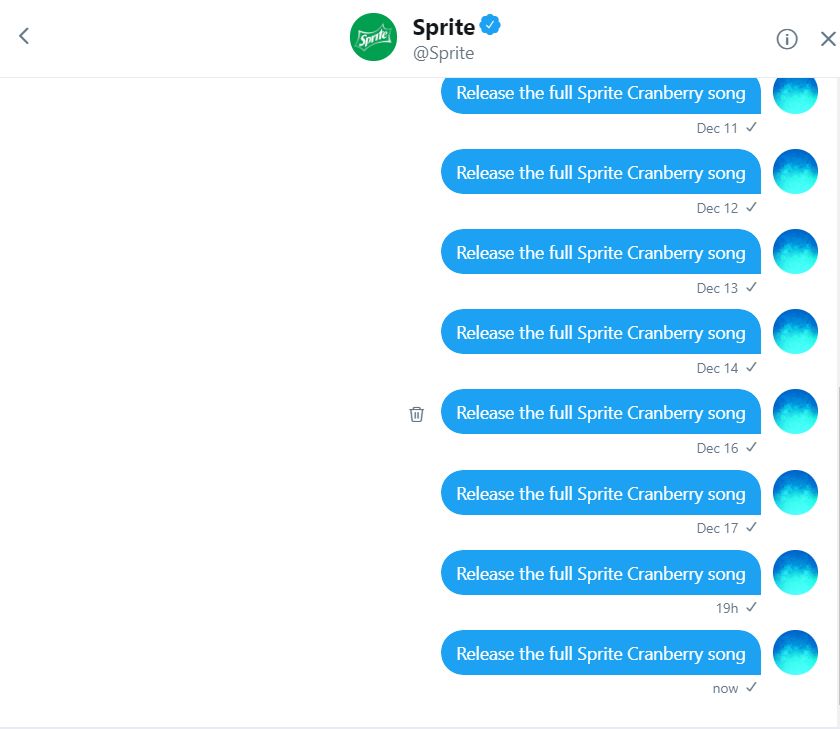Click the checkmark beside Dec 14
Viewport: 840px width, 729px height.
coord(752,368)
